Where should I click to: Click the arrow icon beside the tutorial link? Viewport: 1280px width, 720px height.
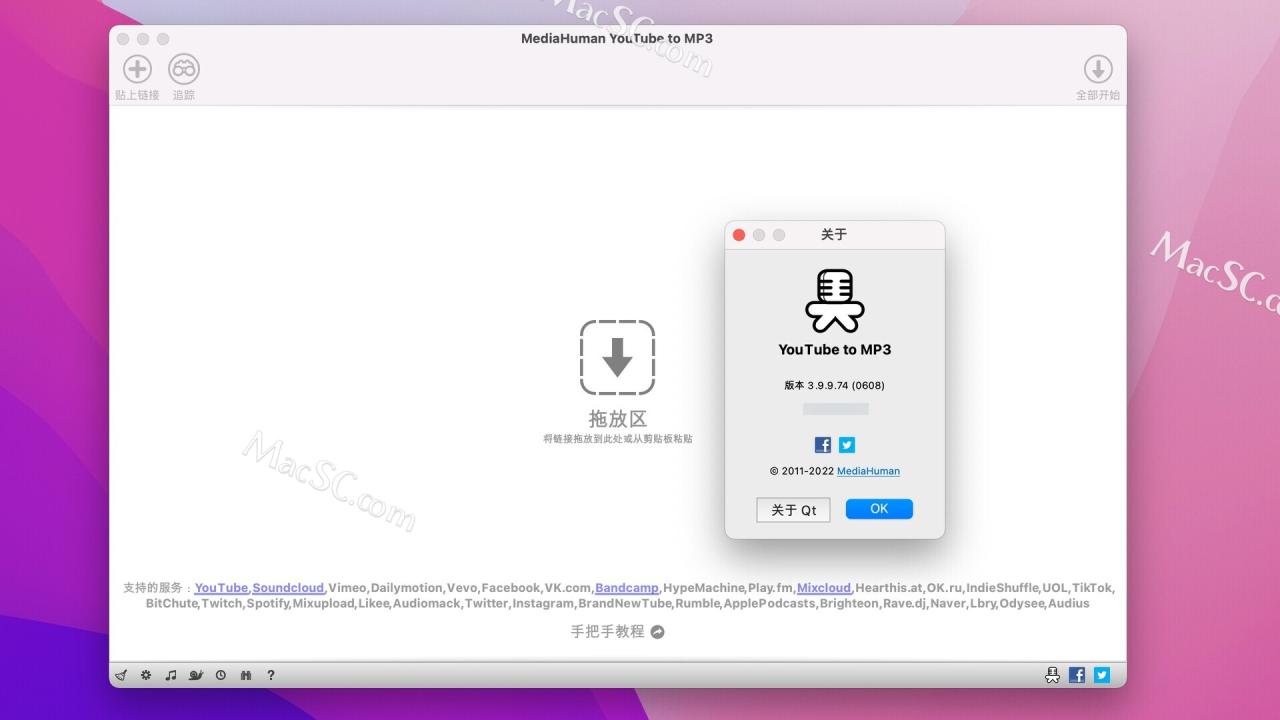click(x=657, y=632)
